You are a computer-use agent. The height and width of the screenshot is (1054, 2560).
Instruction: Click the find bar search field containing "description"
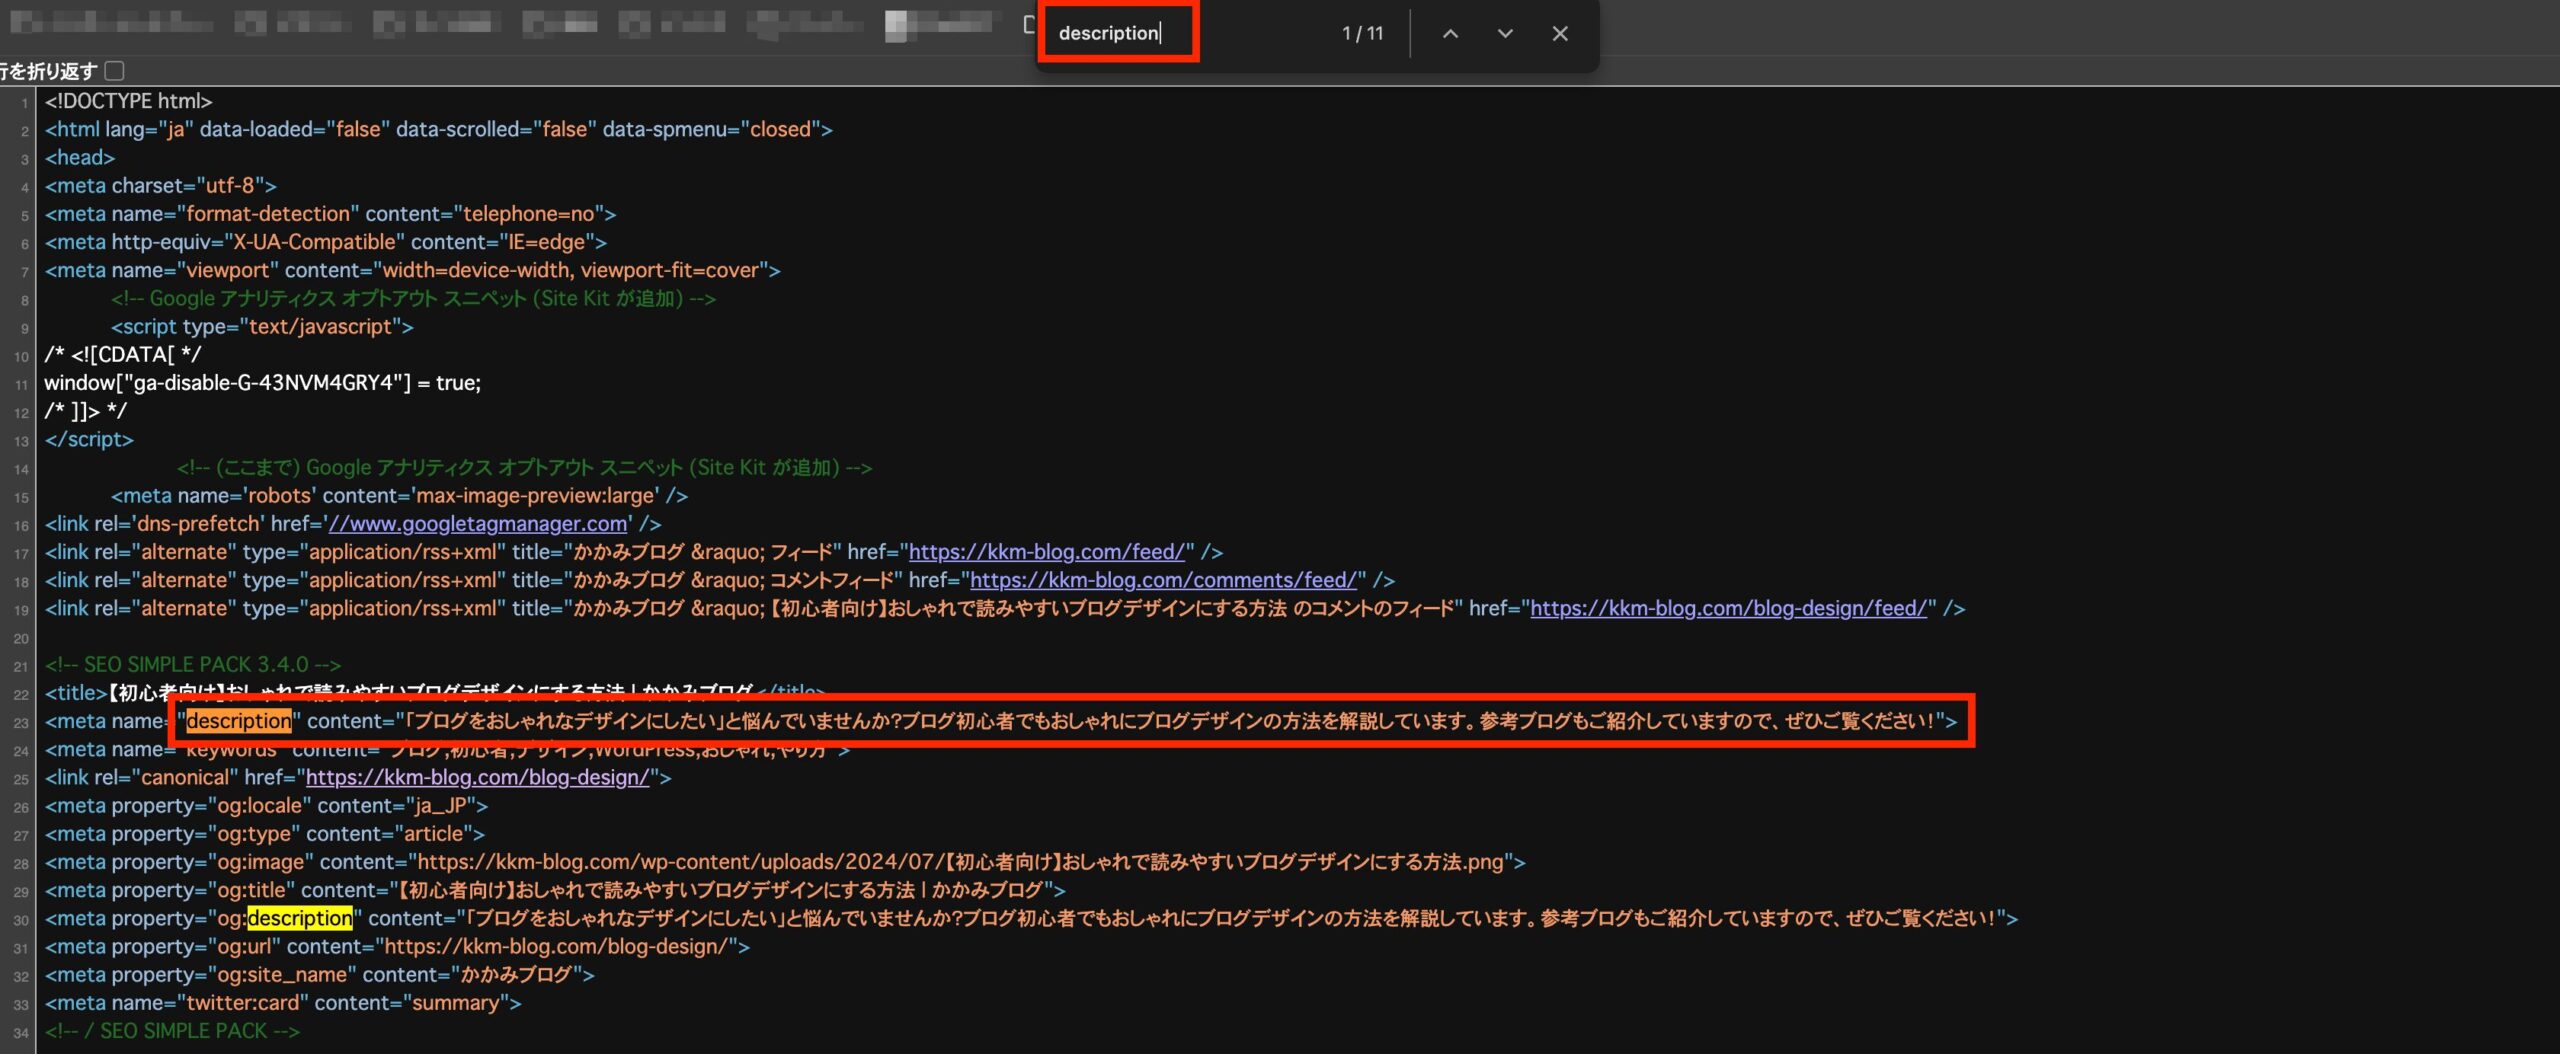click(1118, 33)
